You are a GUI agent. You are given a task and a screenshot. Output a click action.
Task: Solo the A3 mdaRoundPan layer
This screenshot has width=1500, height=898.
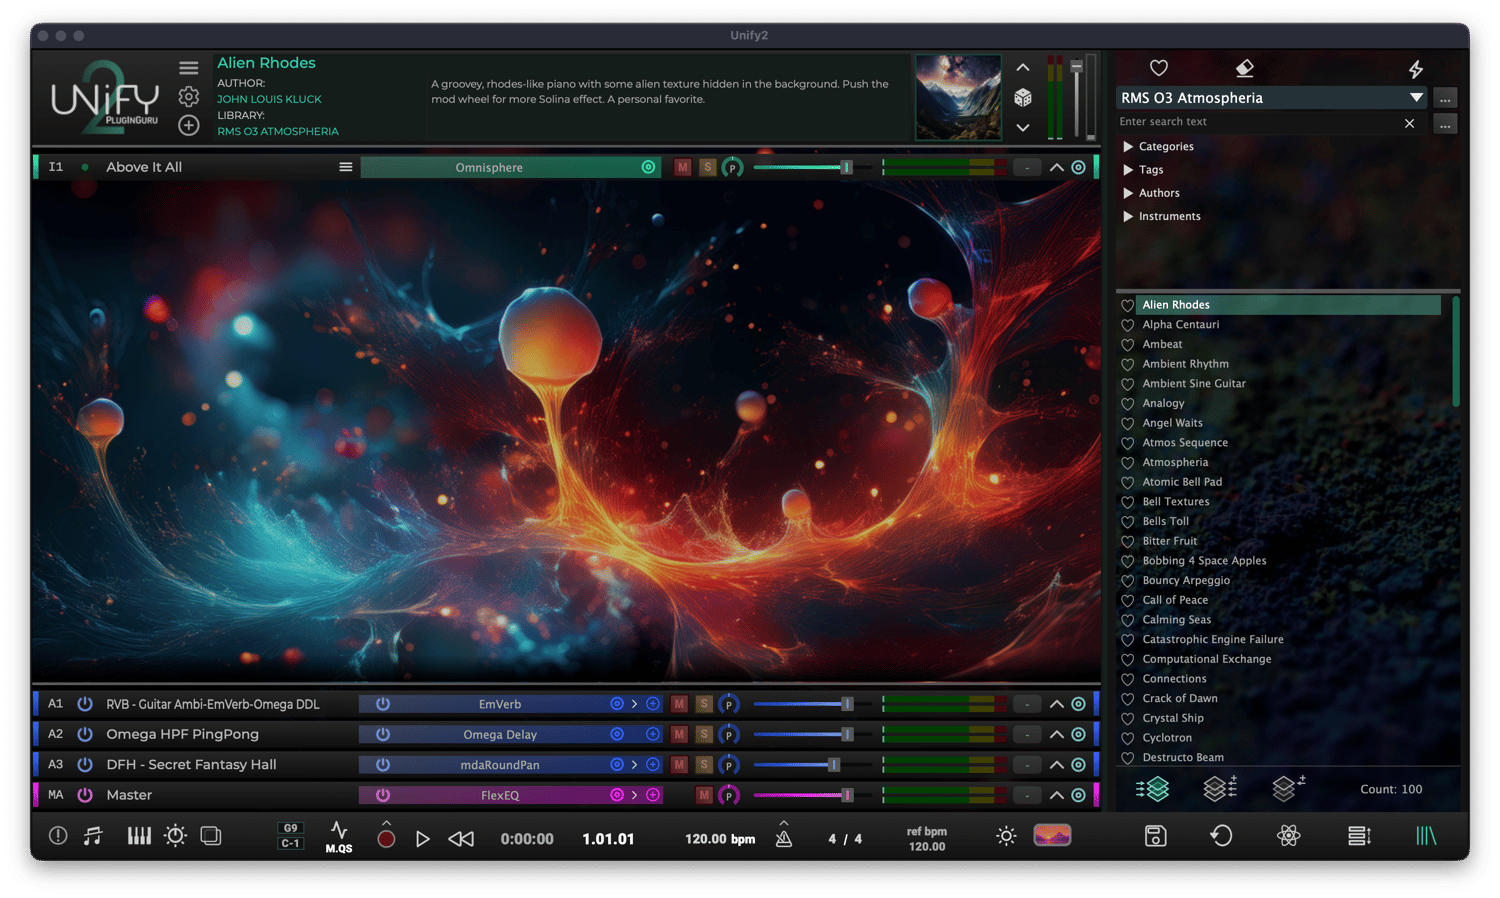point(704,765)
